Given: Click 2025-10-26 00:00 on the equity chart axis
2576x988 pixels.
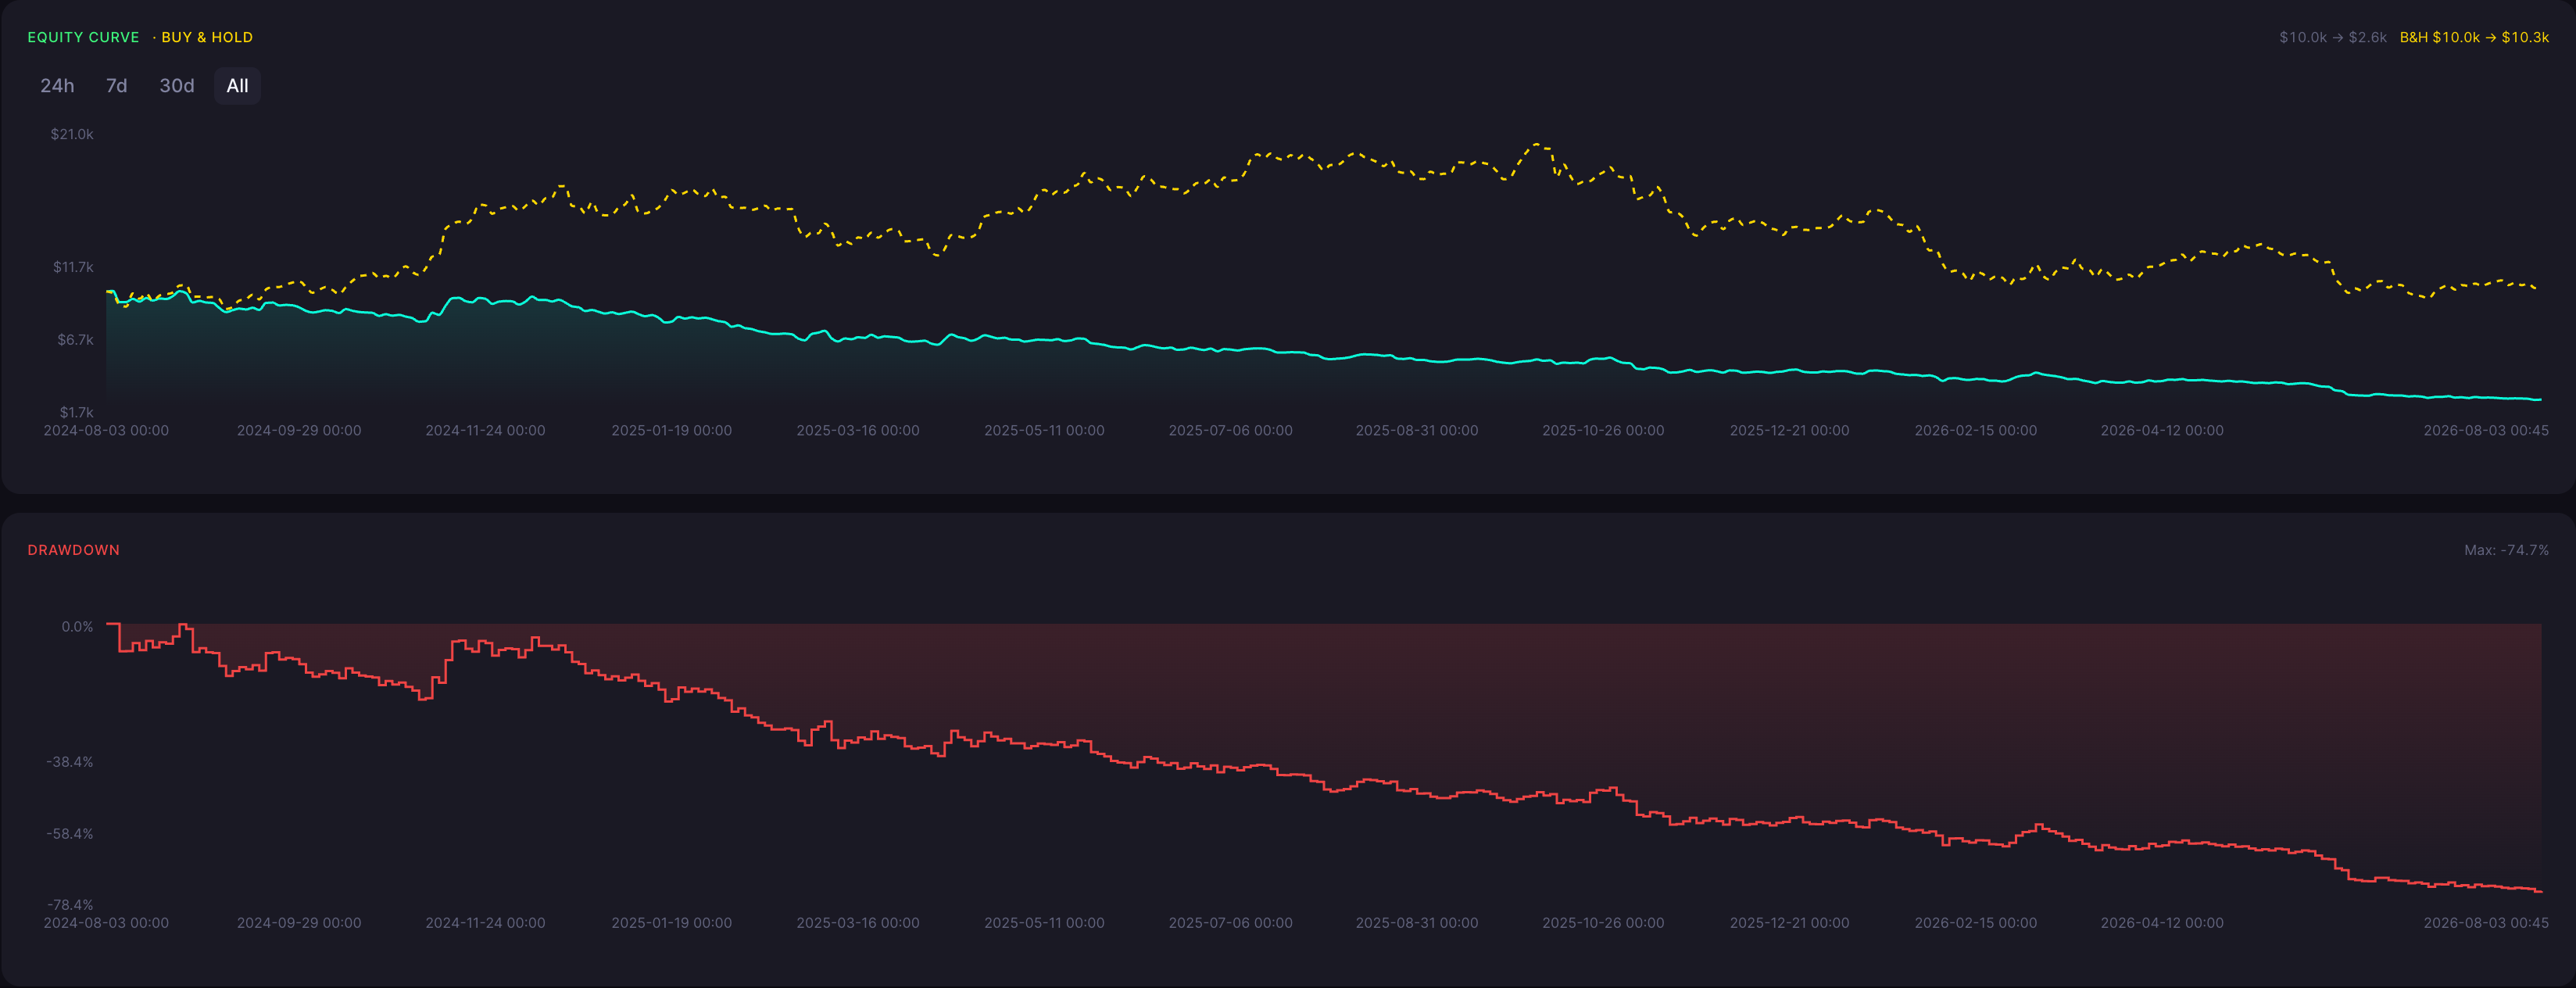Looking at the screenshot, I should [x=1603, y=431].
